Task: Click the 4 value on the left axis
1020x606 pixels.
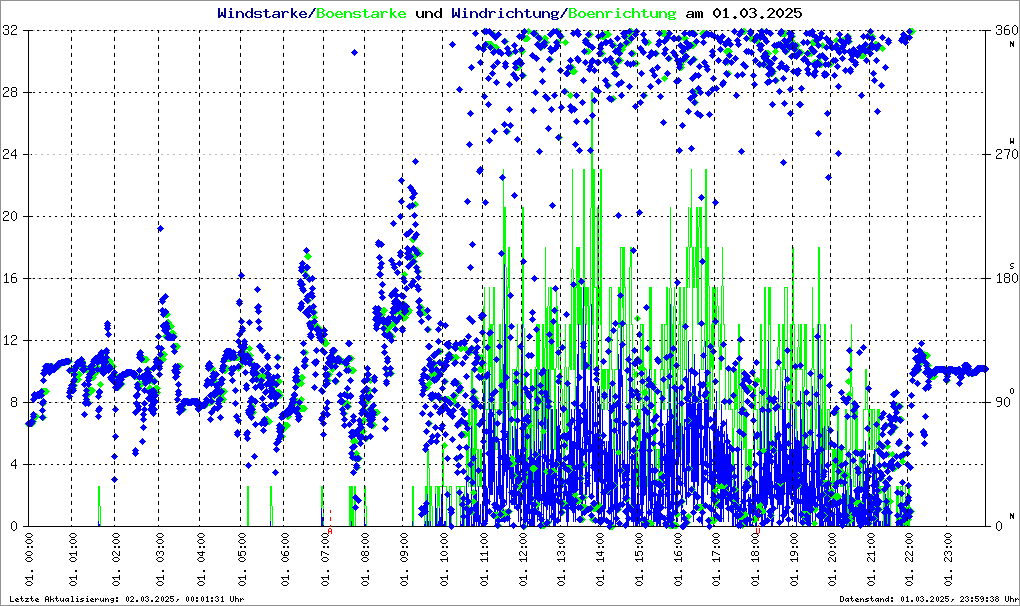Action: click(17, 464)
